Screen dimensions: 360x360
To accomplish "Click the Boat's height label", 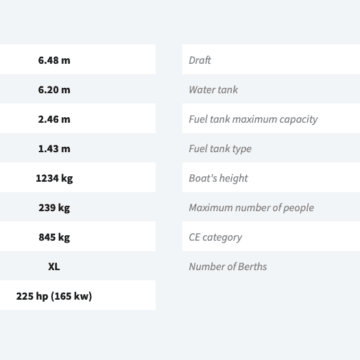I will (x=218, y=178).
